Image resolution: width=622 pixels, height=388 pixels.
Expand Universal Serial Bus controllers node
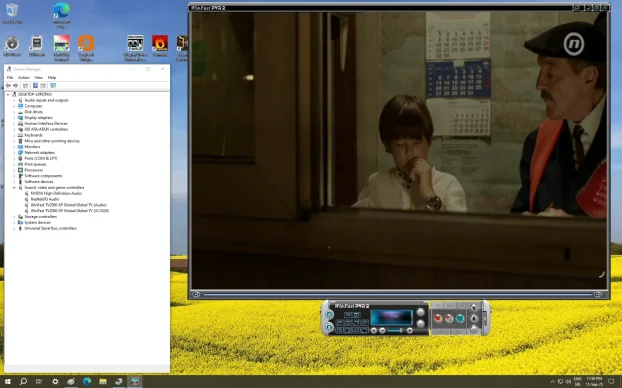coord(14,229)
